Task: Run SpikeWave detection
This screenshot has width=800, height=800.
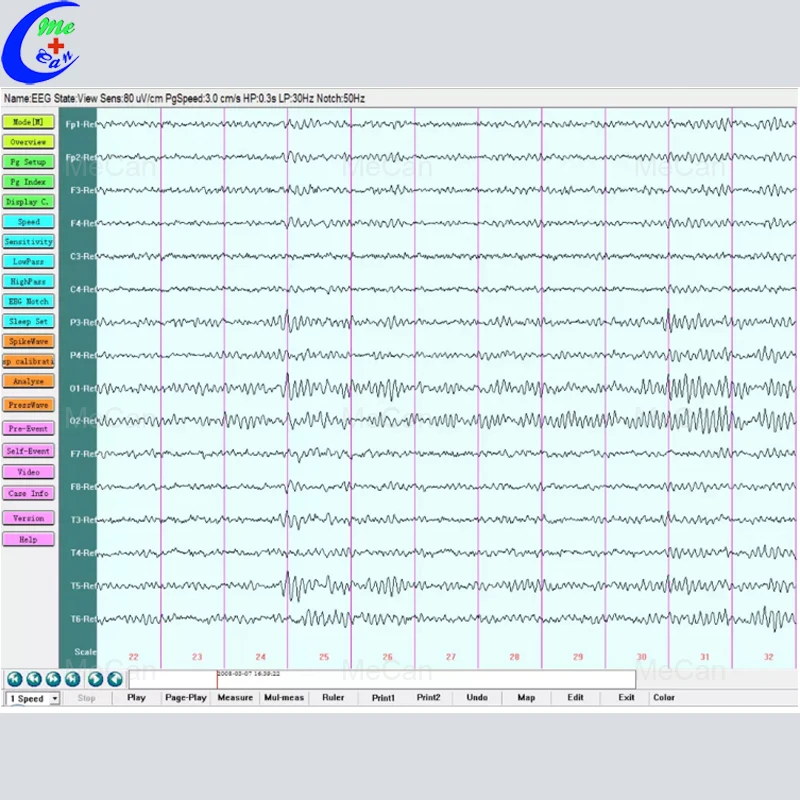Action: click(28, 341)
